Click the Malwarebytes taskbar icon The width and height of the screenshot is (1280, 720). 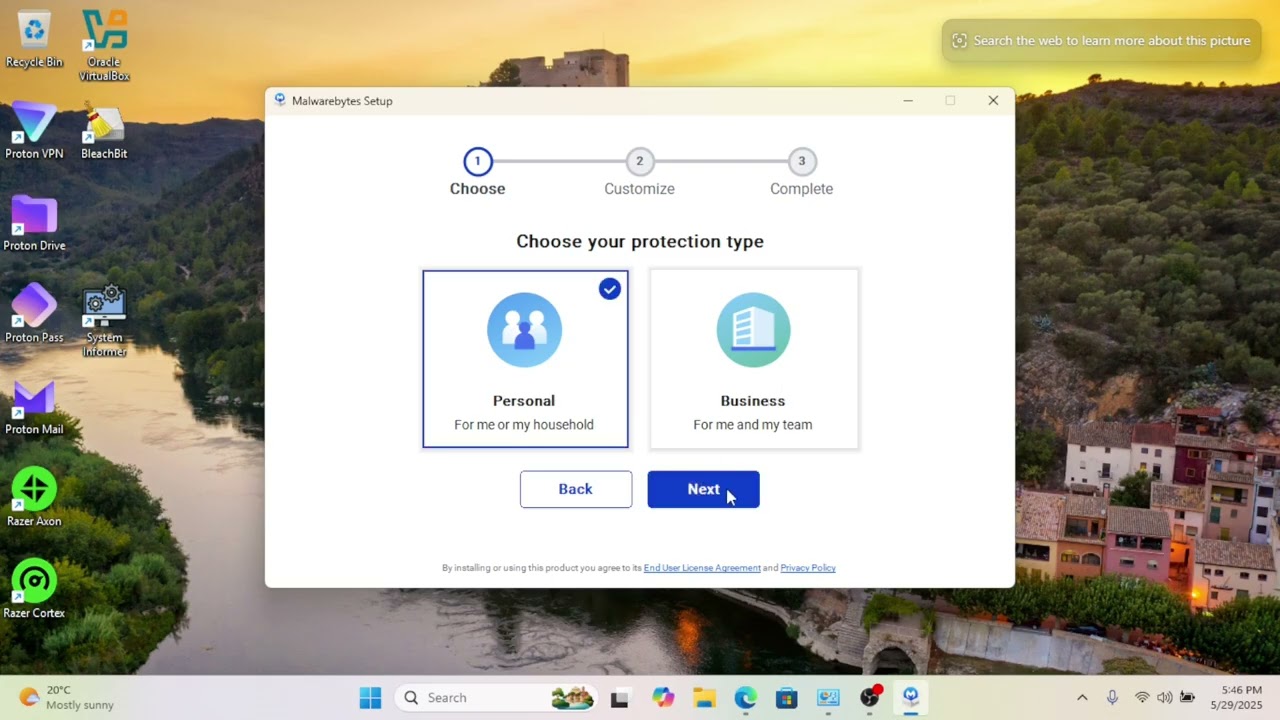[x=911, y=698]
